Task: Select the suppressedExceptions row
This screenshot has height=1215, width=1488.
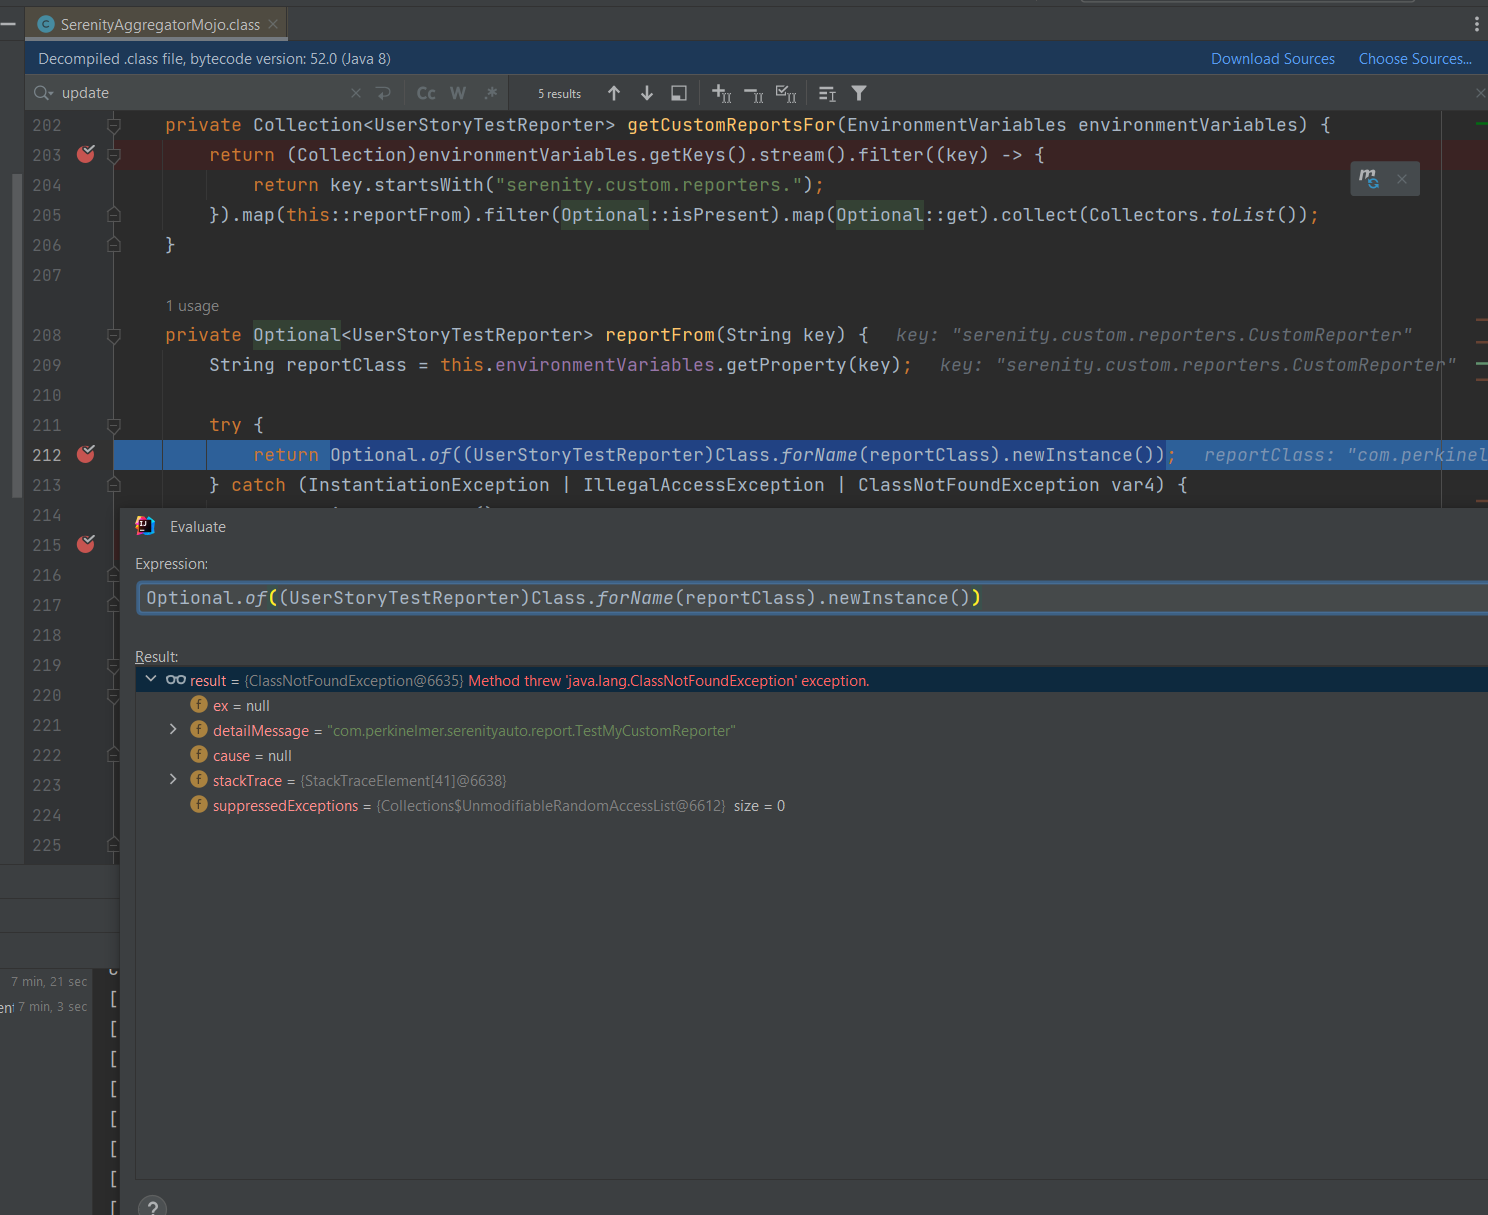Action: pos(811,806)
